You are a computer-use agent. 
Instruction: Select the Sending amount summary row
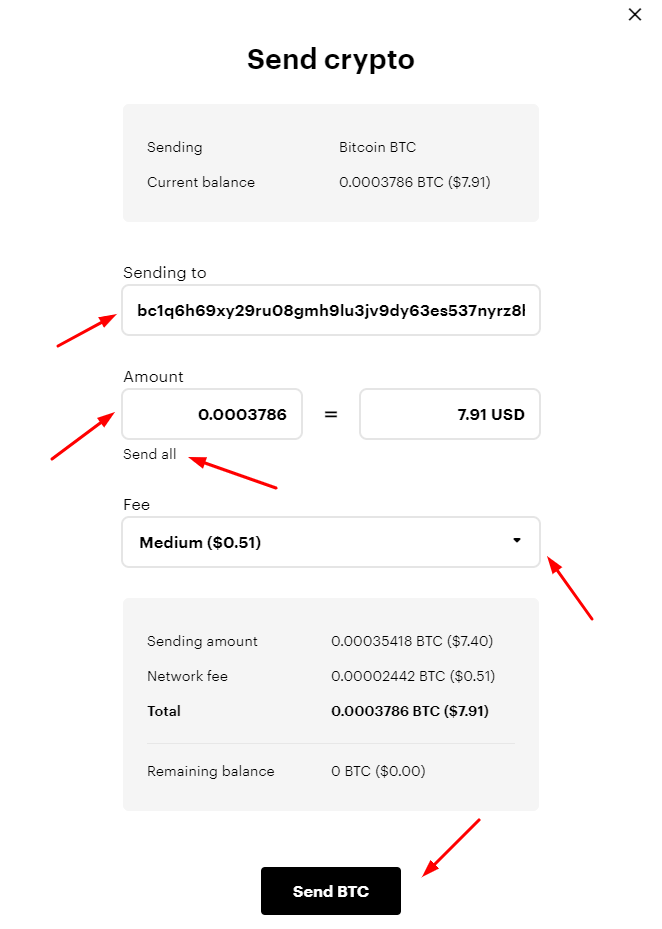(x=330, y=641)
